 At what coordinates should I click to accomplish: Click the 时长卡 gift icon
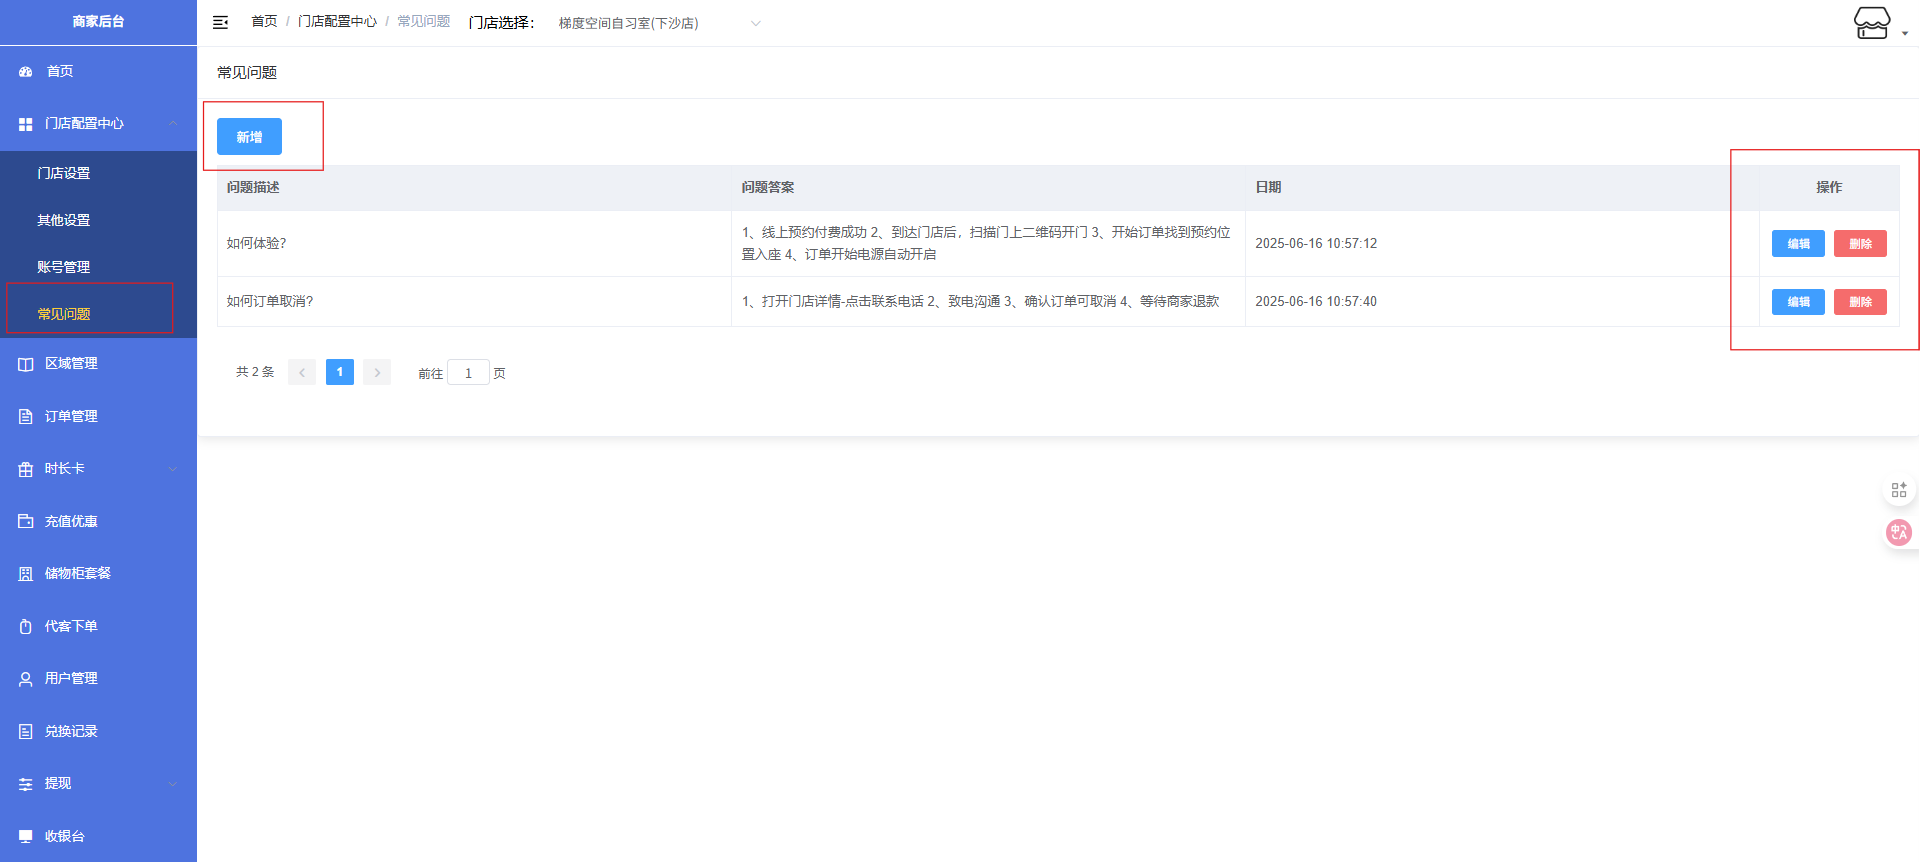tap(26, 469)
